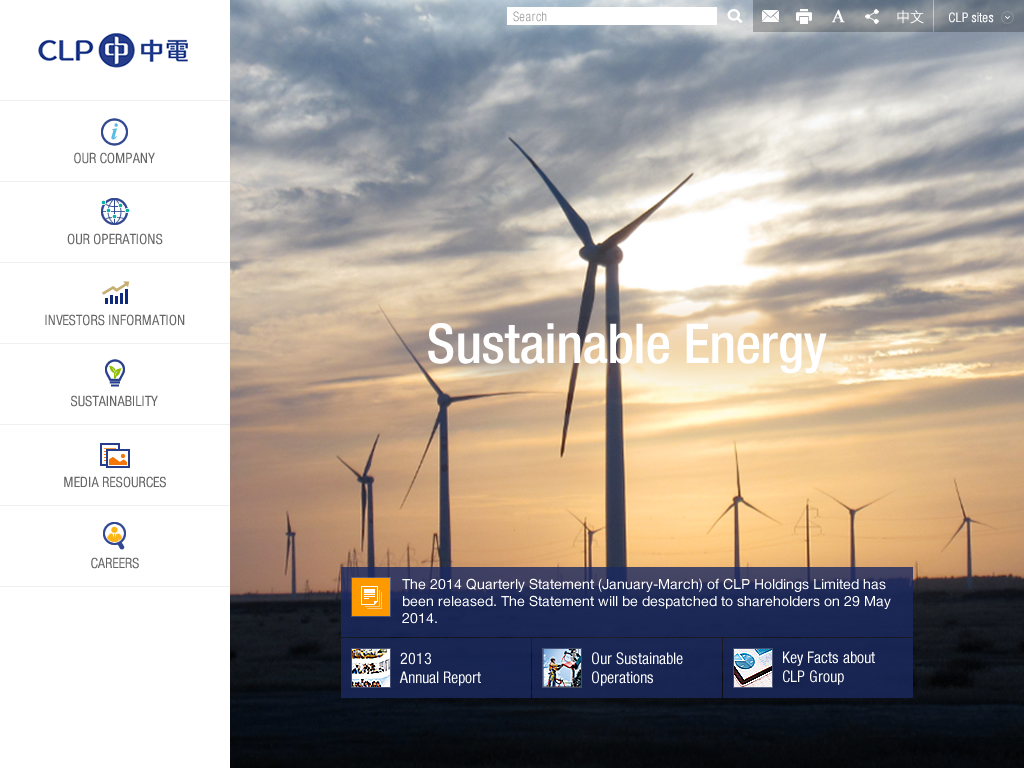The height and width of the screenshot is (768, 1024).
Task: Click the search magnifier icon
Action: 735,16
